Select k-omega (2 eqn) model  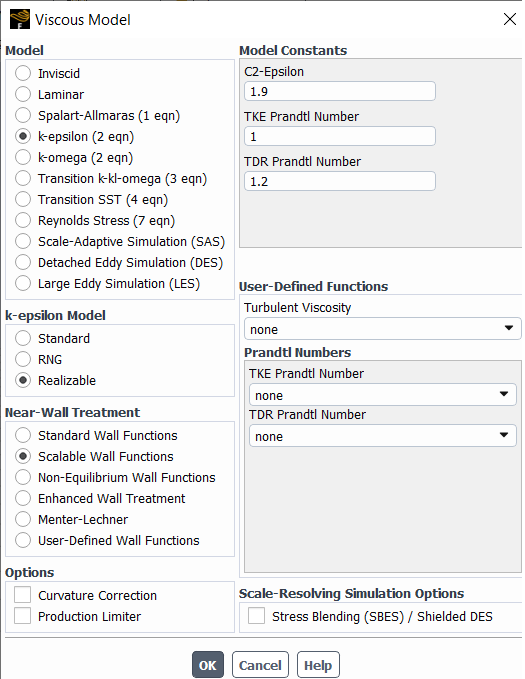[x=74, y=158]
